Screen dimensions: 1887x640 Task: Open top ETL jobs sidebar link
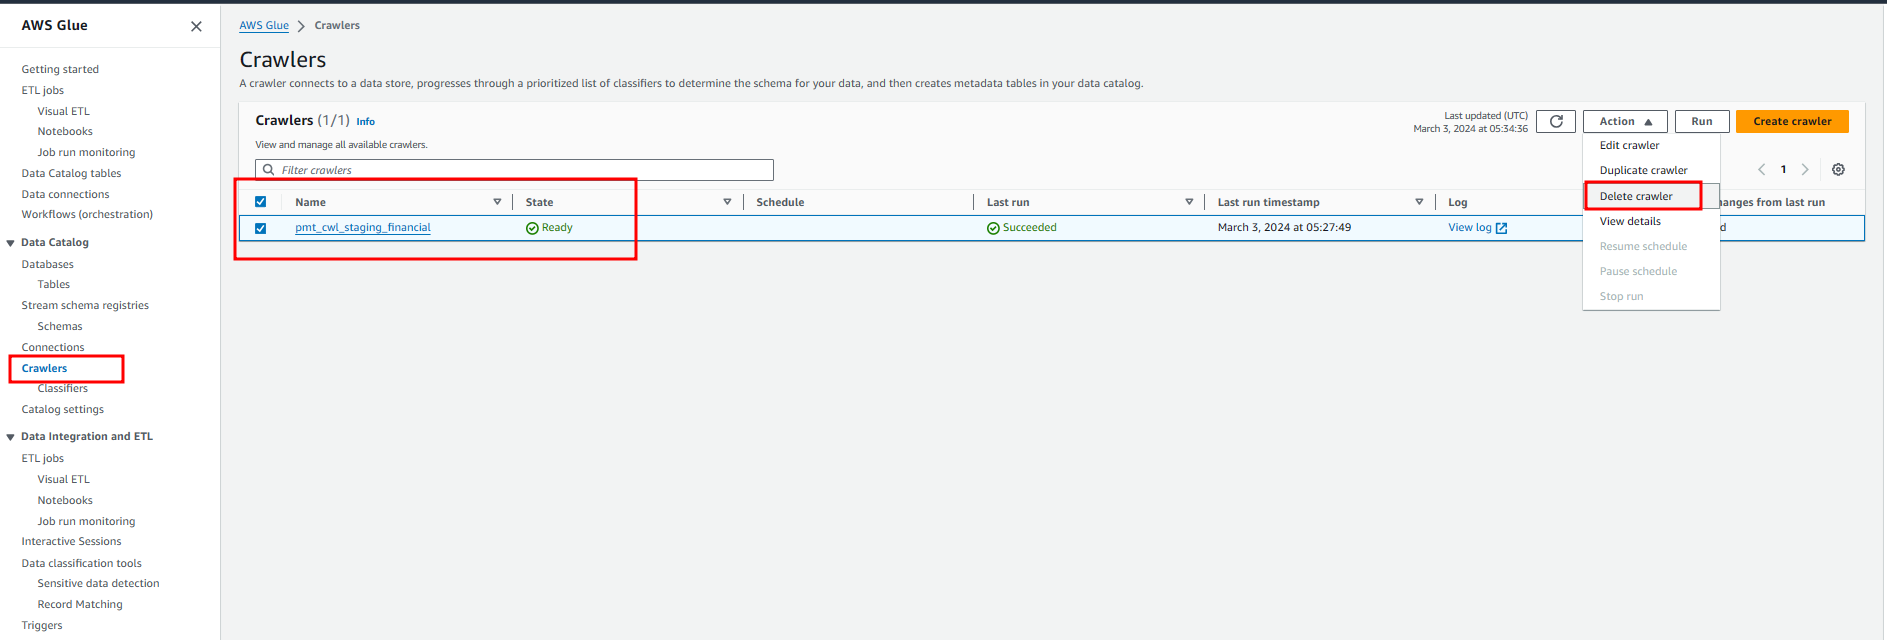click(43, 91)
